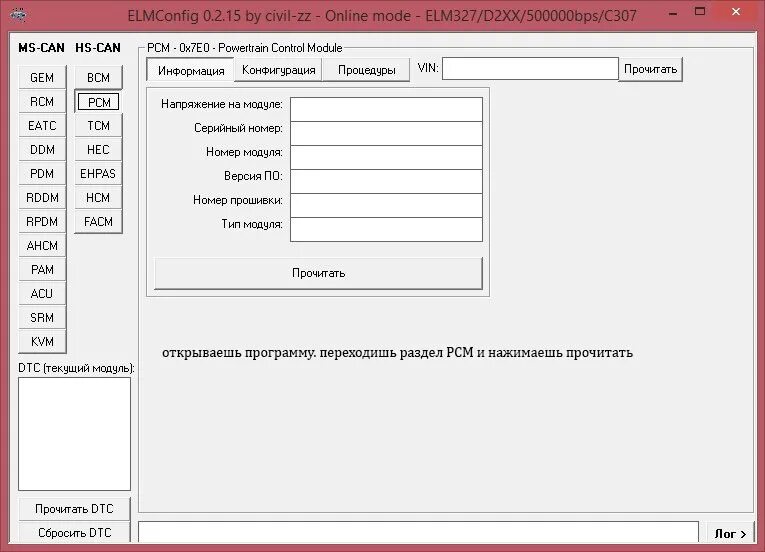Open the KVM module
Viewport: 765px width, 552px height.
pos(42,341)
